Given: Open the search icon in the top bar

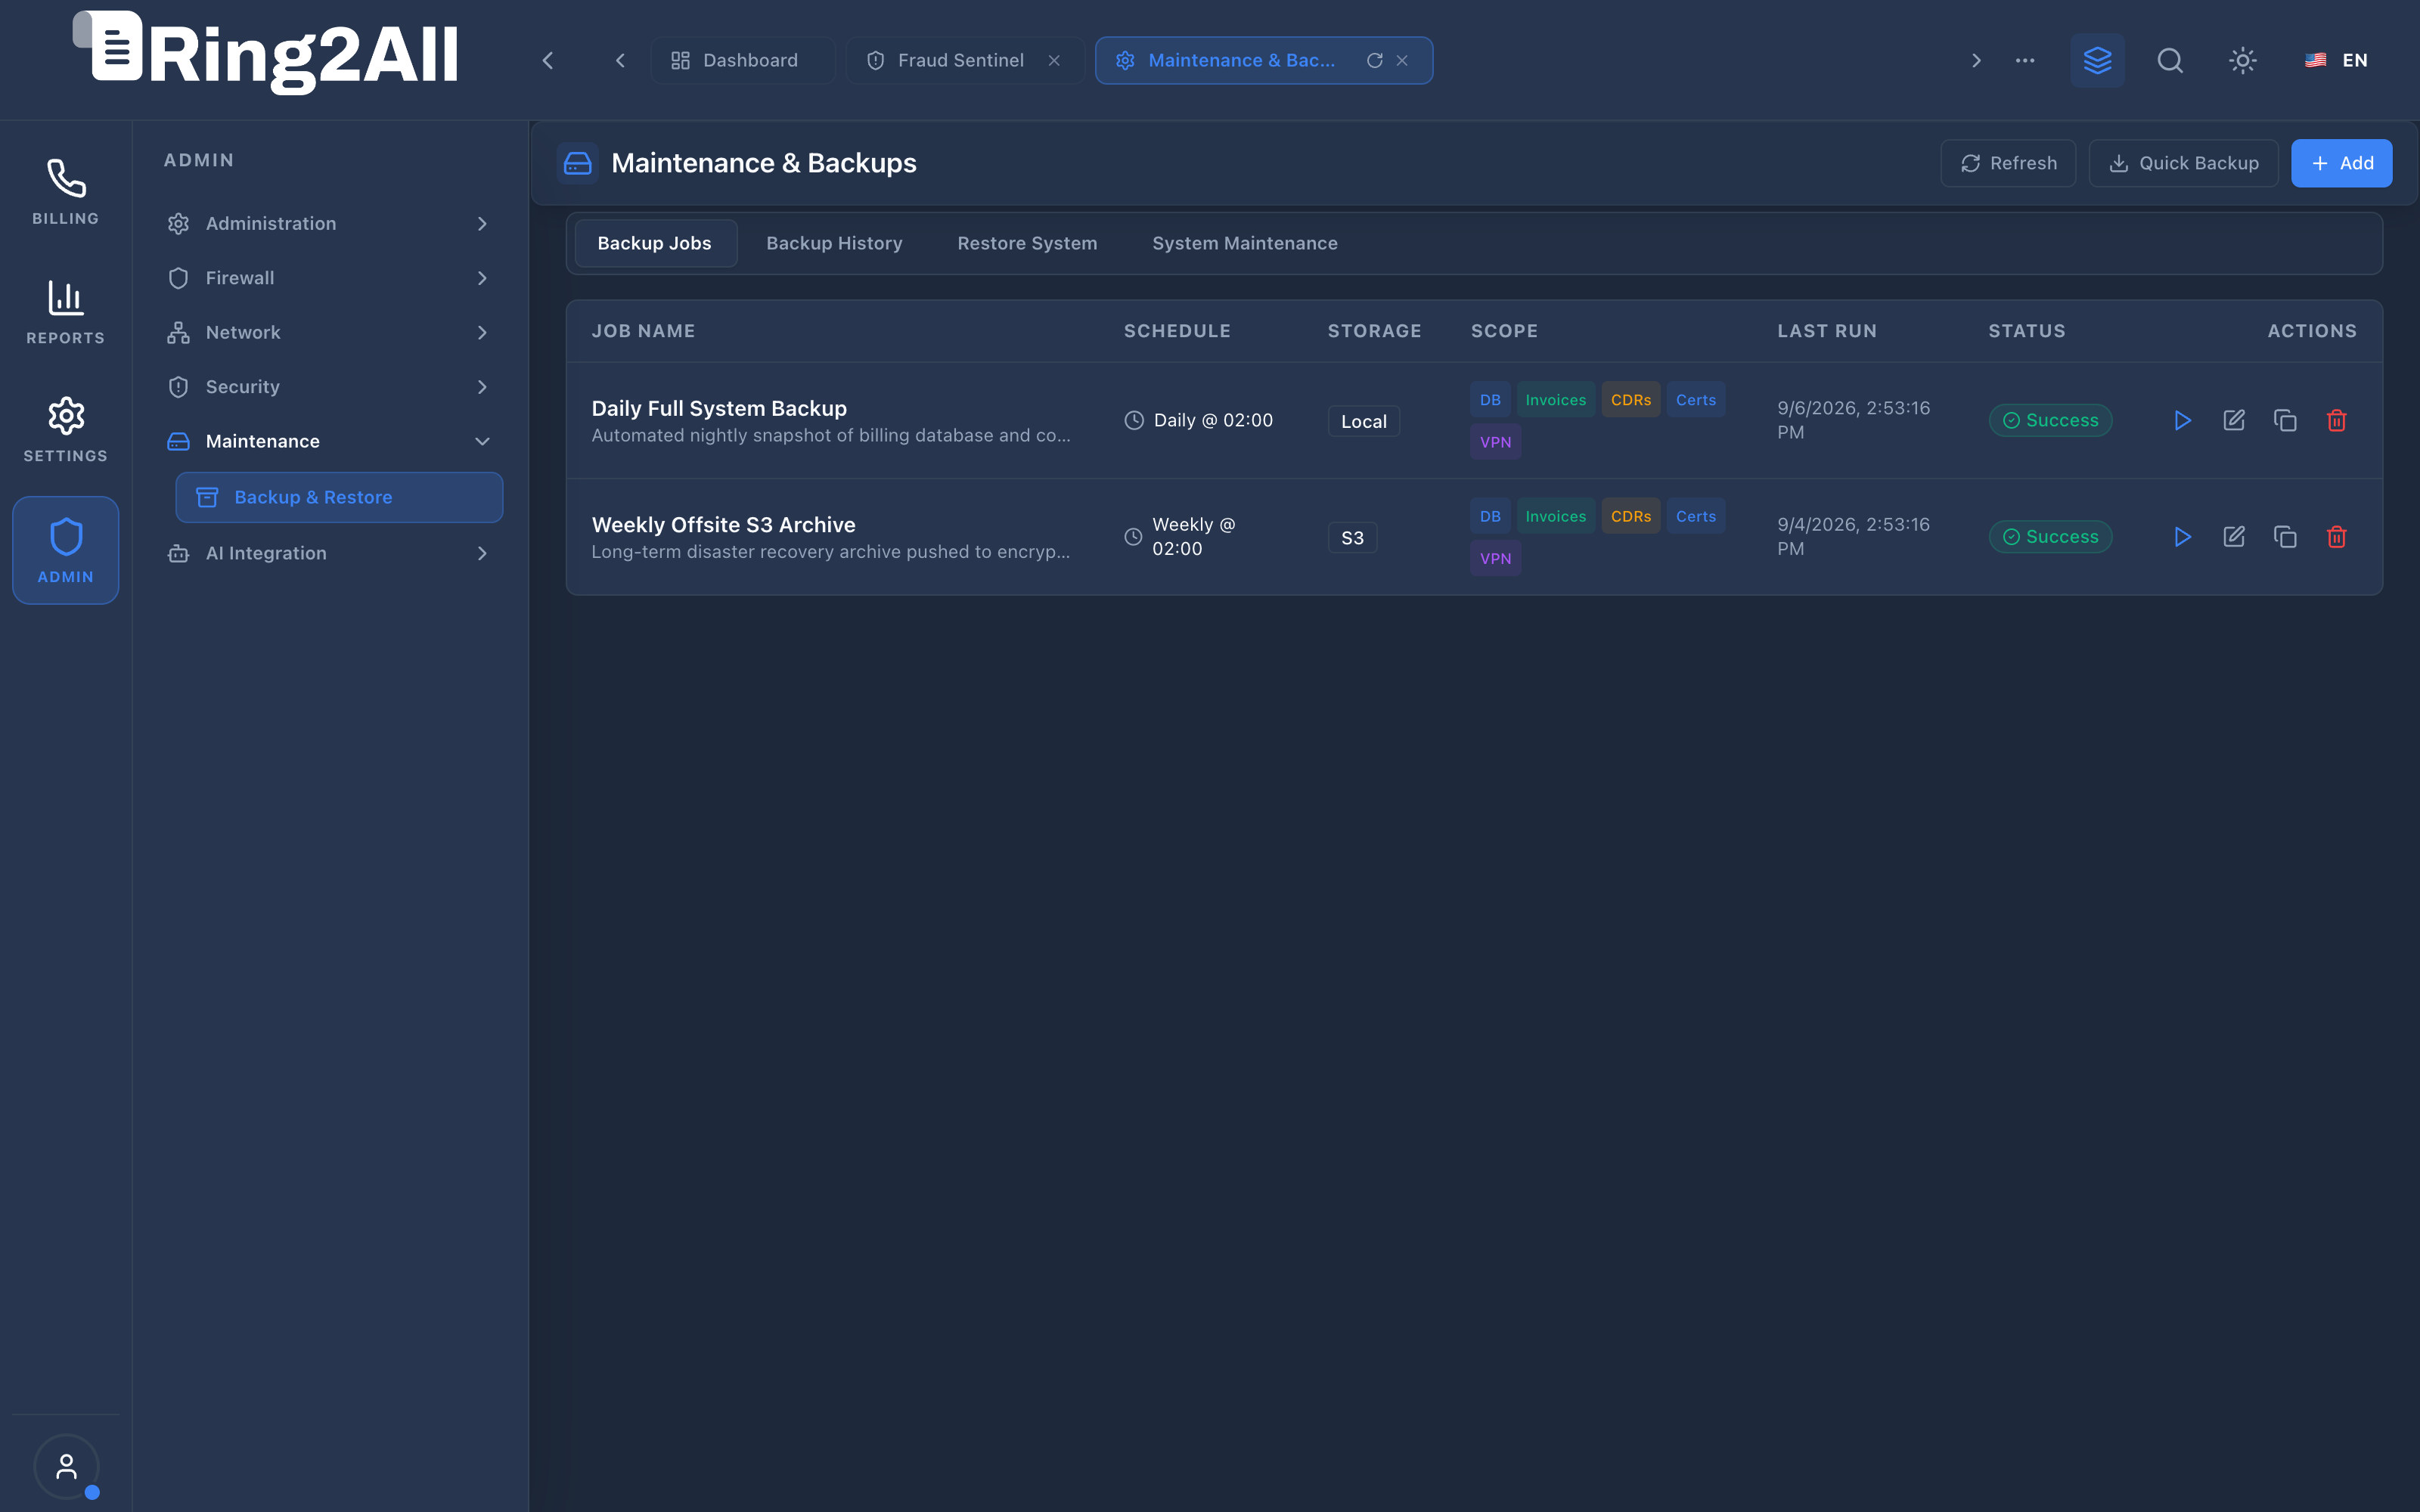Looking at the screenshot, I should tap(2170, 60).
